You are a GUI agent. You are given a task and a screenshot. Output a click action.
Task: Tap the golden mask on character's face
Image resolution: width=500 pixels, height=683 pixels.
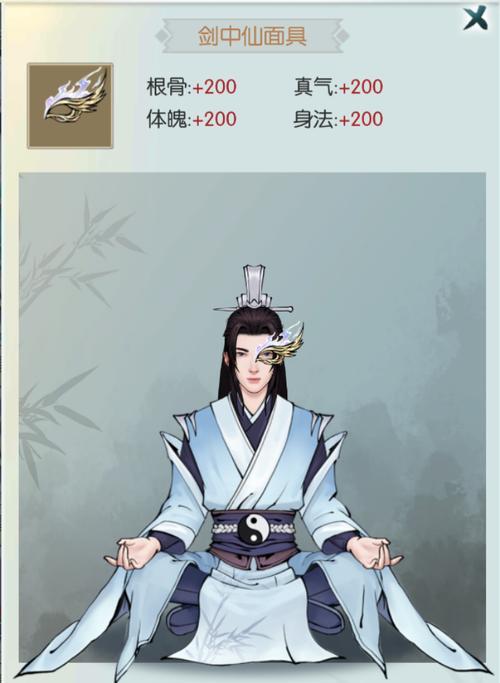280,344
